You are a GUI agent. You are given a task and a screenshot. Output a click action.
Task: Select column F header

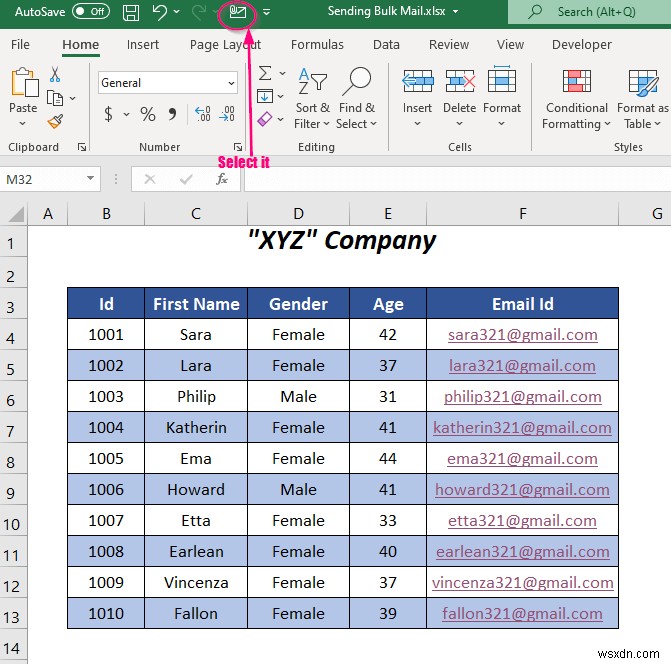(x=523, y=213)
